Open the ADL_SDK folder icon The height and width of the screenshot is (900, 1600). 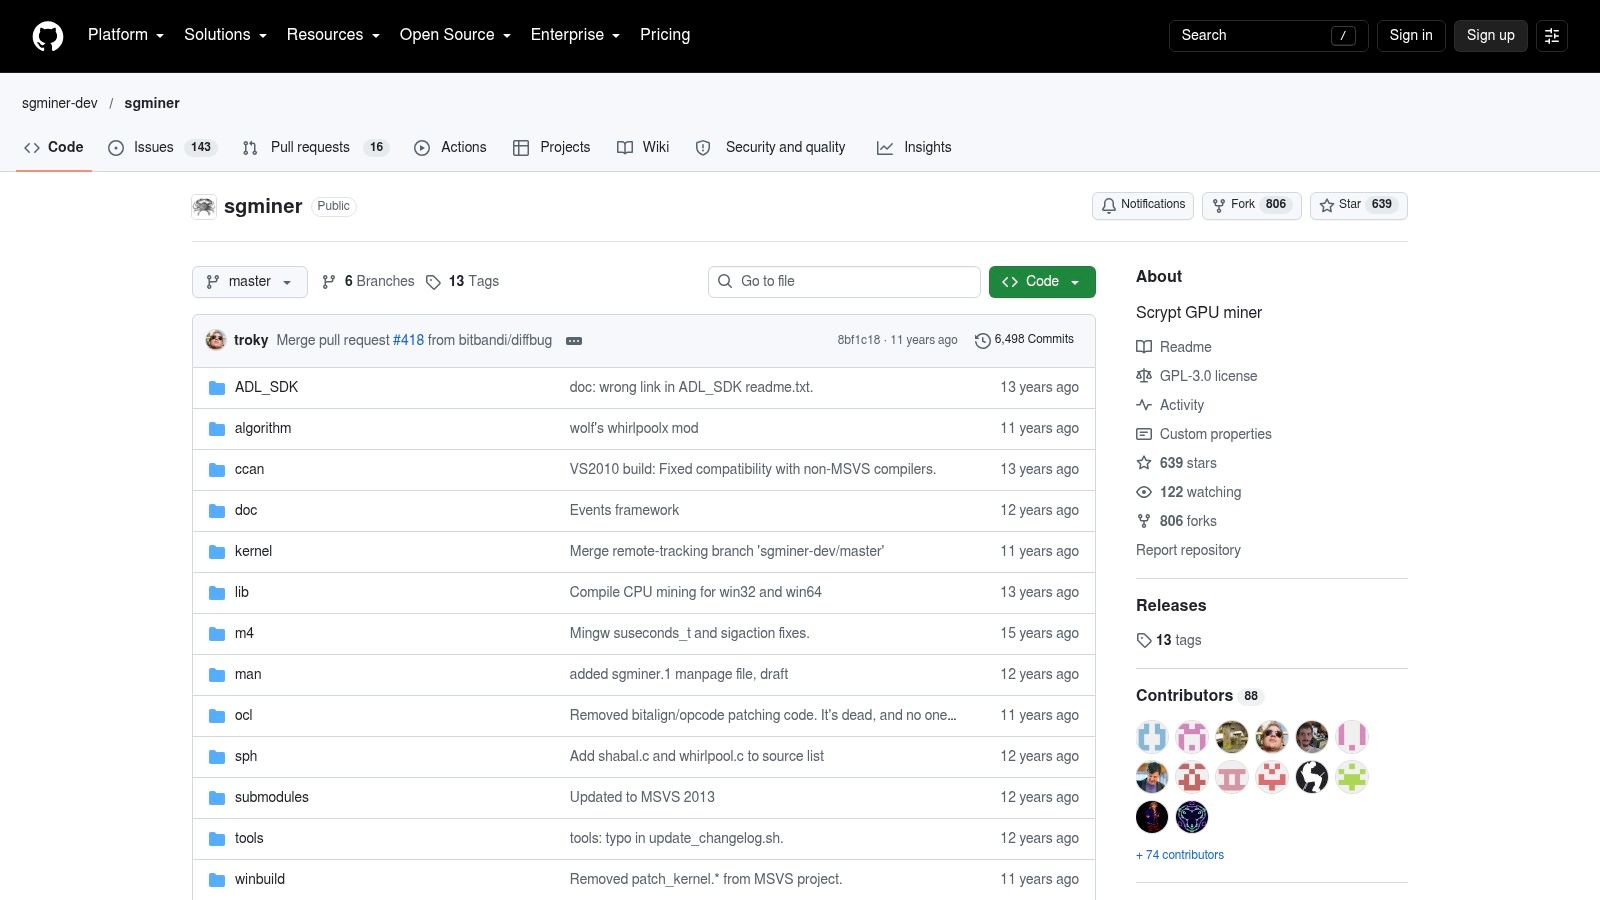[x=217, y=388]
